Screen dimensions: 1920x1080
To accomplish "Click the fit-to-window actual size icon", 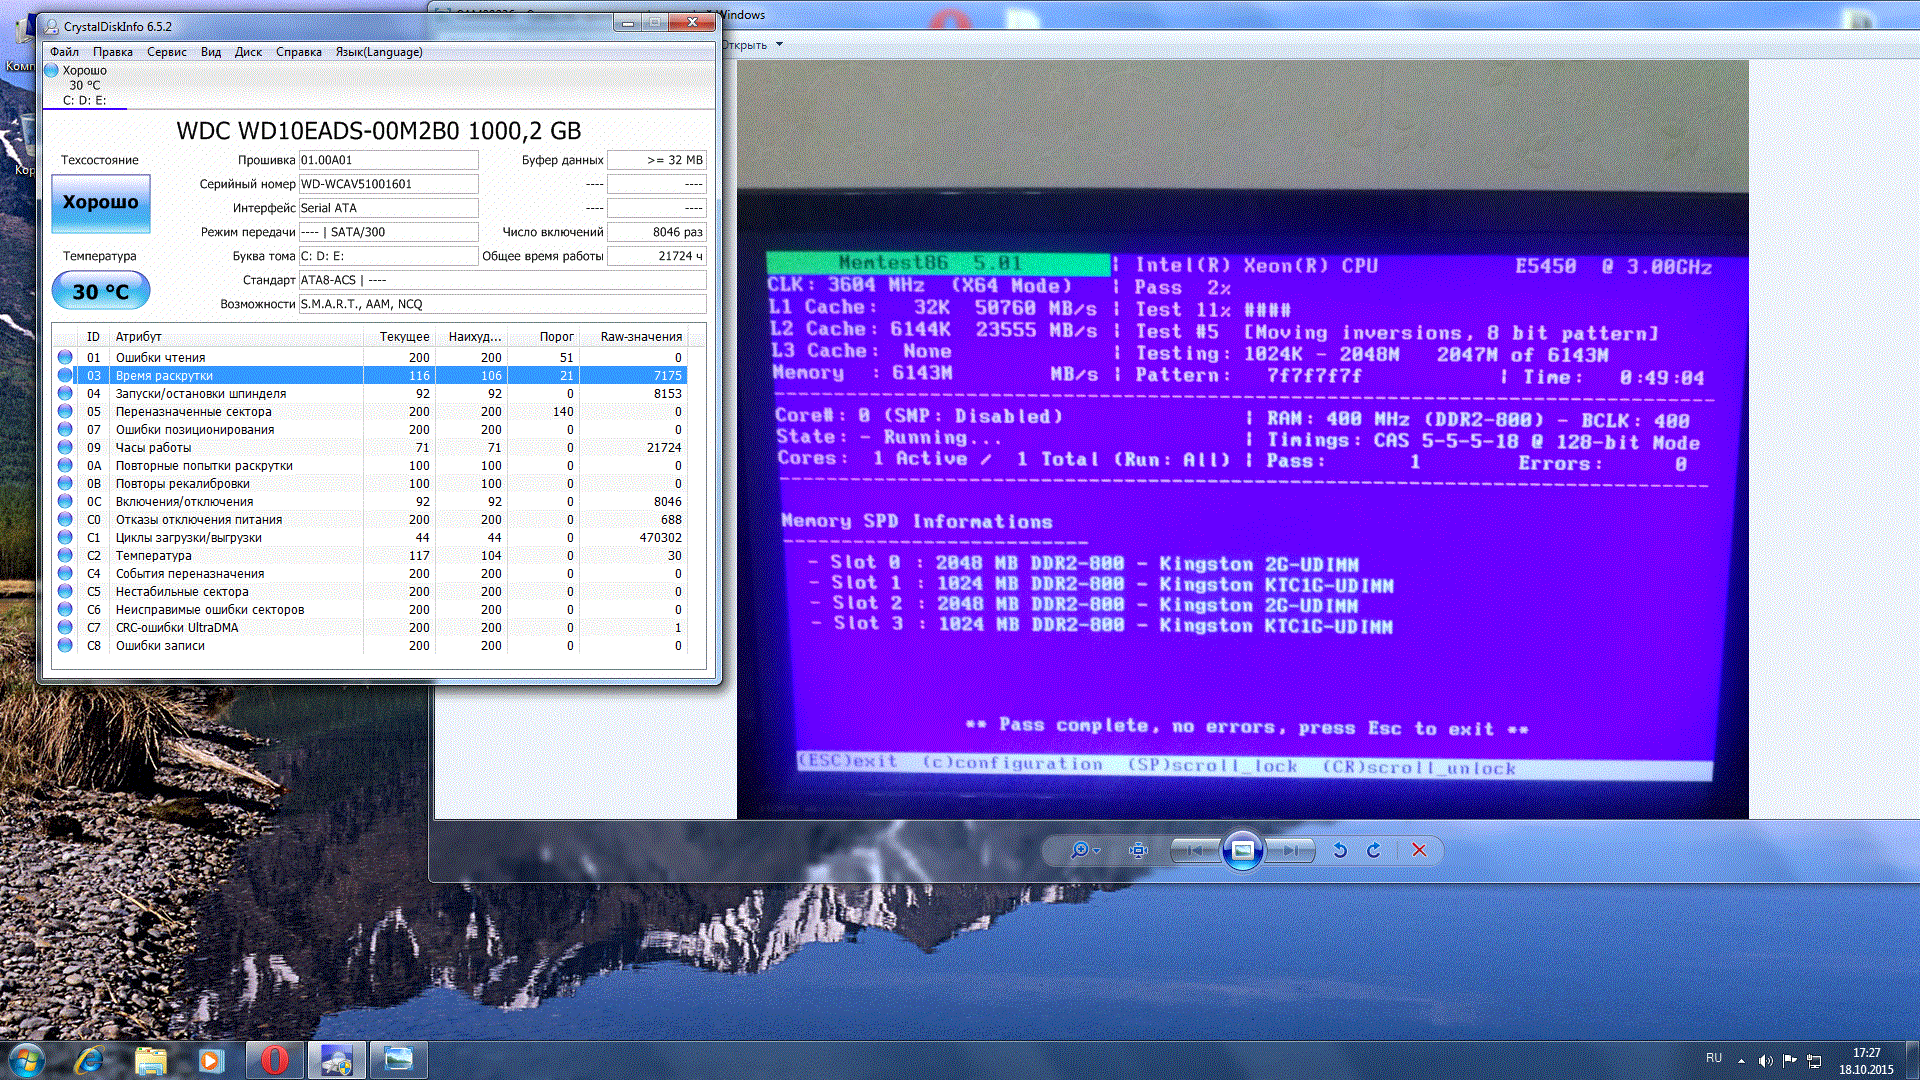I will (x=1138, y=850).
